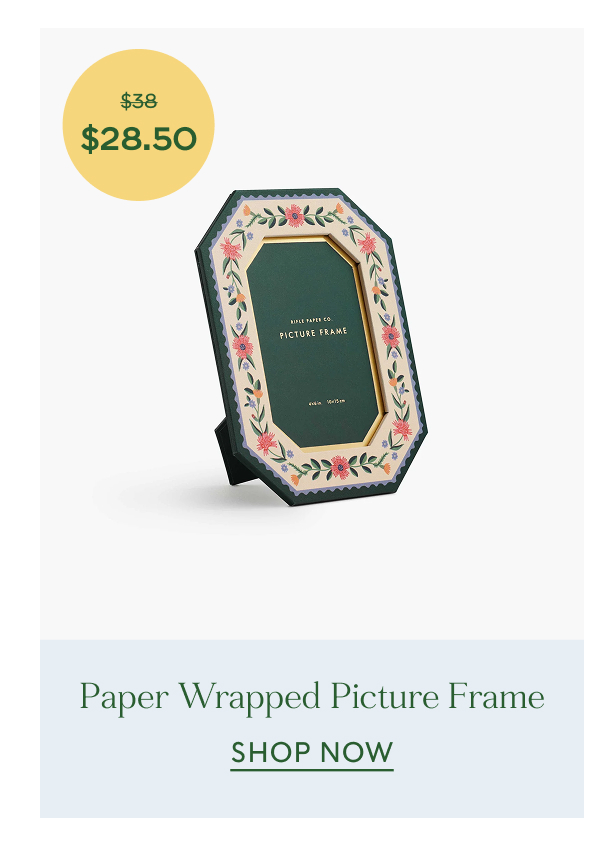Open the octagonal picture frame product image
Image resolution: width=600 pixels, height=862 pixels.
tap(311, 347)
